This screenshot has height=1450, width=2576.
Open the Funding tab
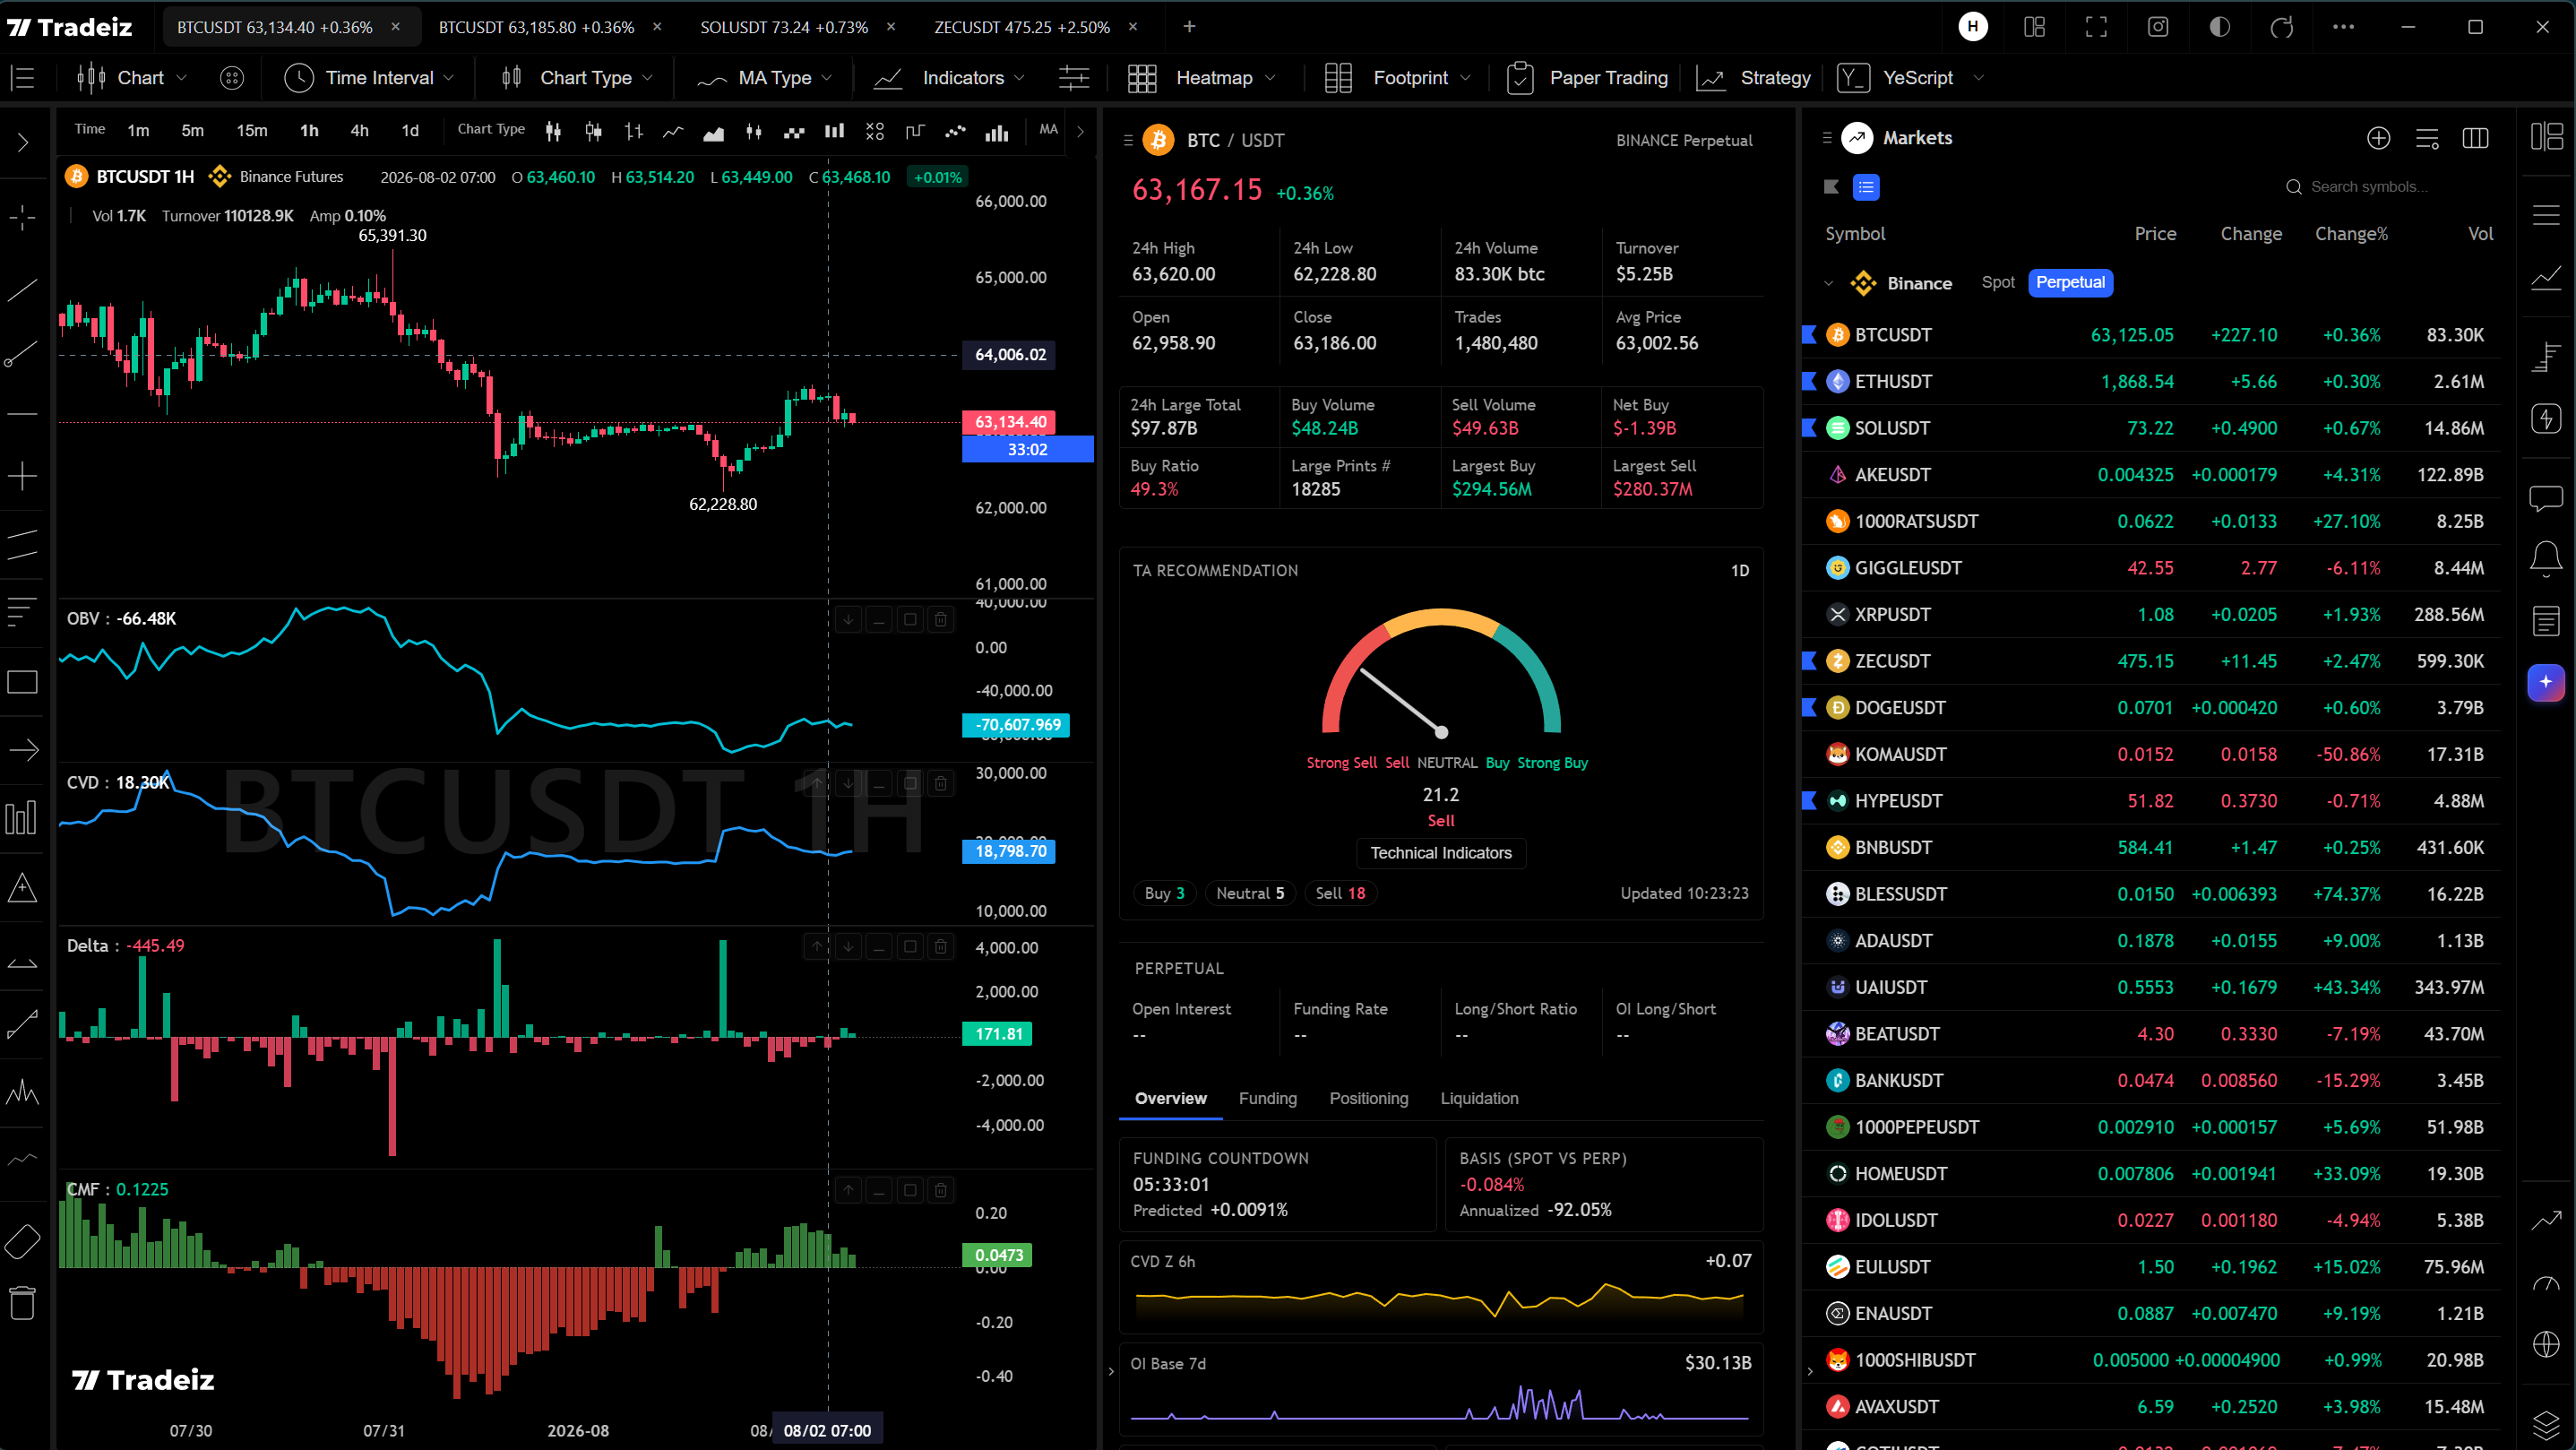(1267, 1099)
